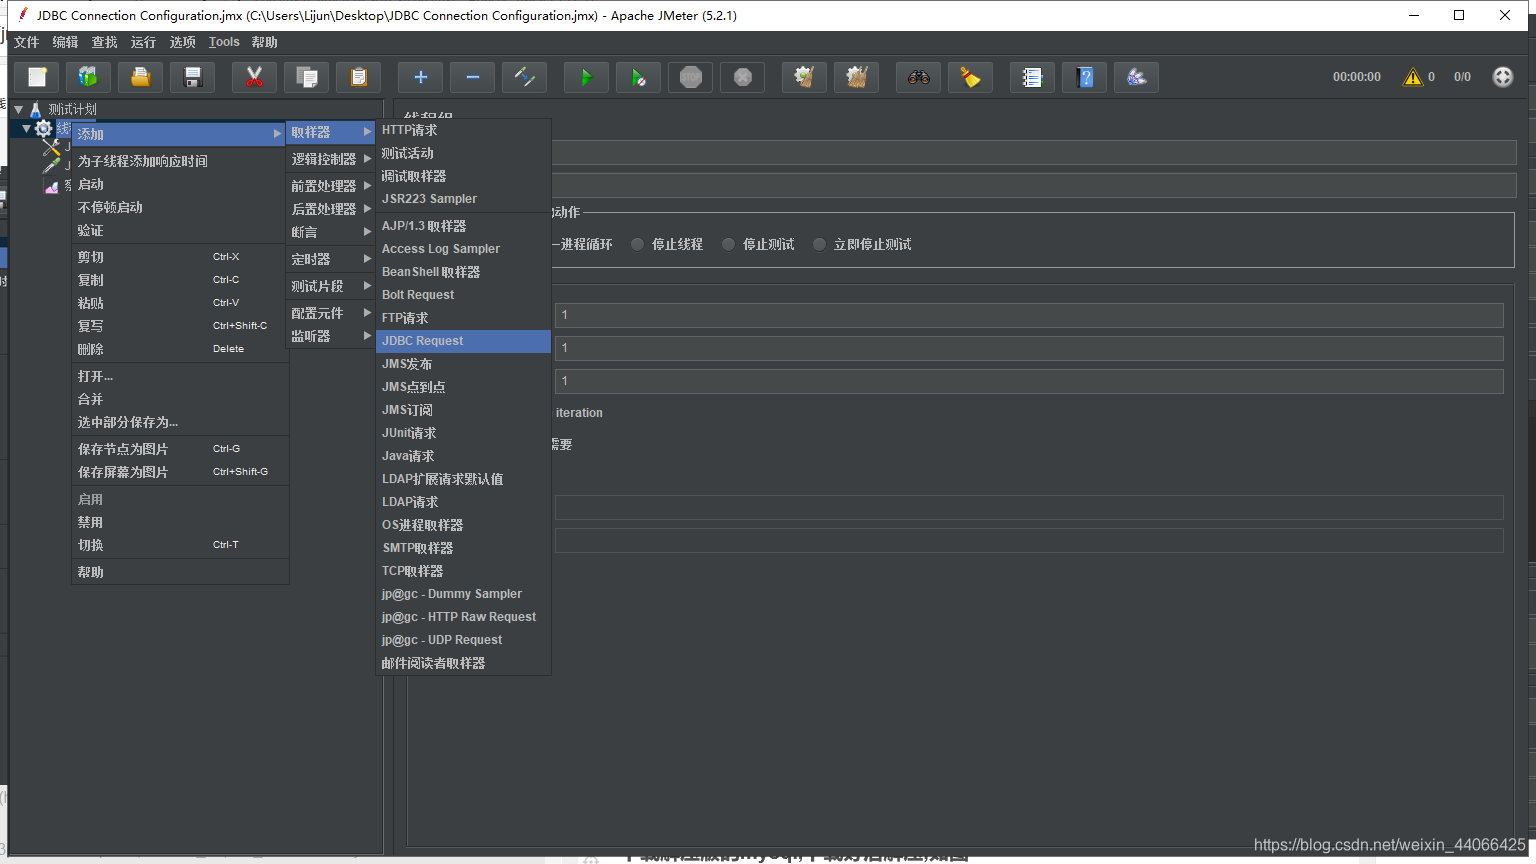Click the New test plan toolbar icon

[37, 77]
